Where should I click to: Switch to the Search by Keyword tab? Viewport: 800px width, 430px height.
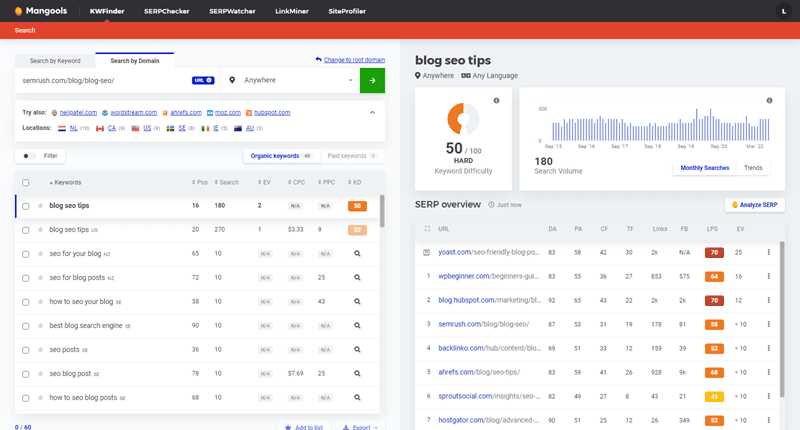(x=56, y=61)
